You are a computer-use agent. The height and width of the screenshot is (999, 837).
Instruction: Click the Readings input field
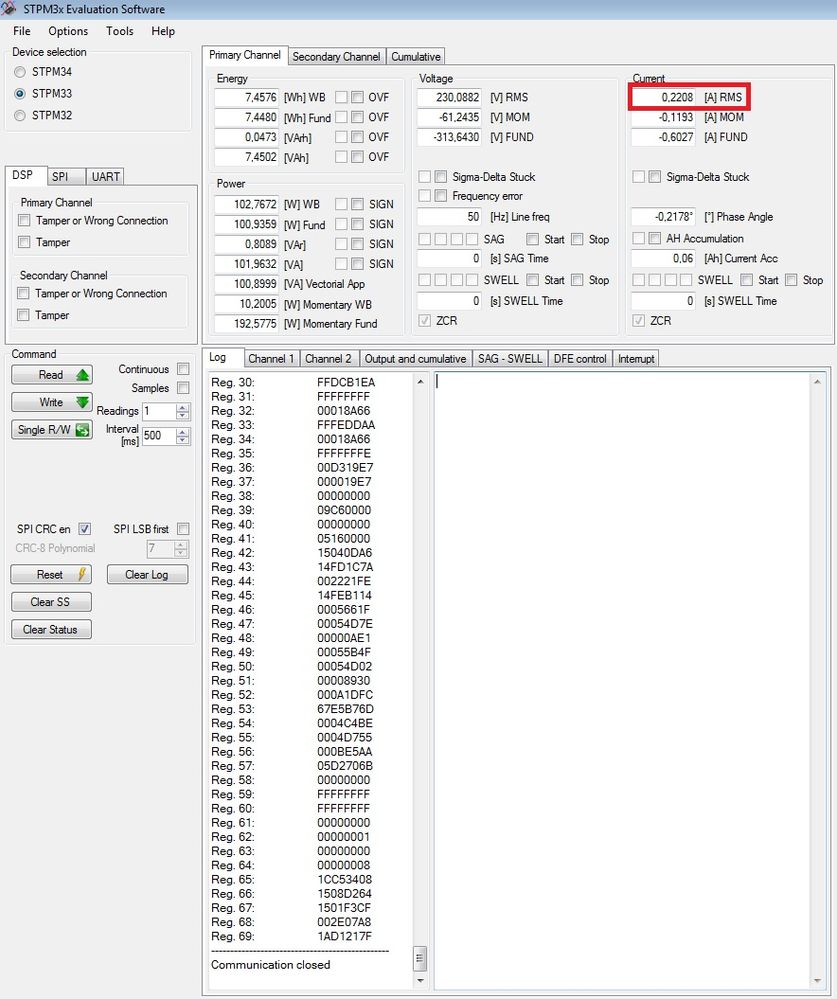[x=159, y=412]
